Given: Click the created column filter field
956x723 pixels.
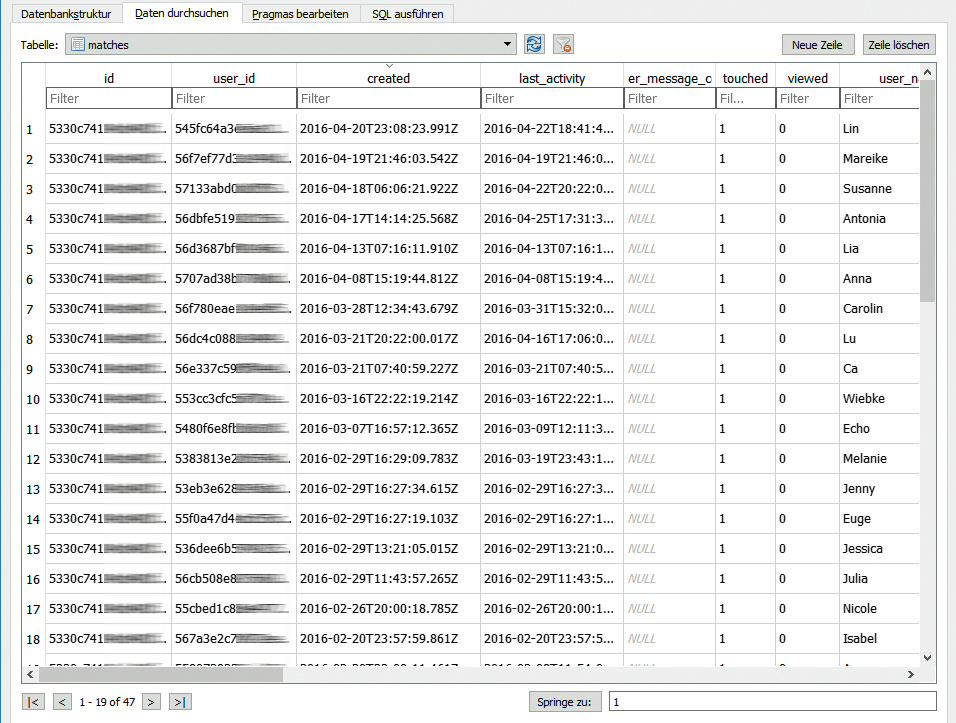Looking at the screenshot, I should [x=388, y=98].
